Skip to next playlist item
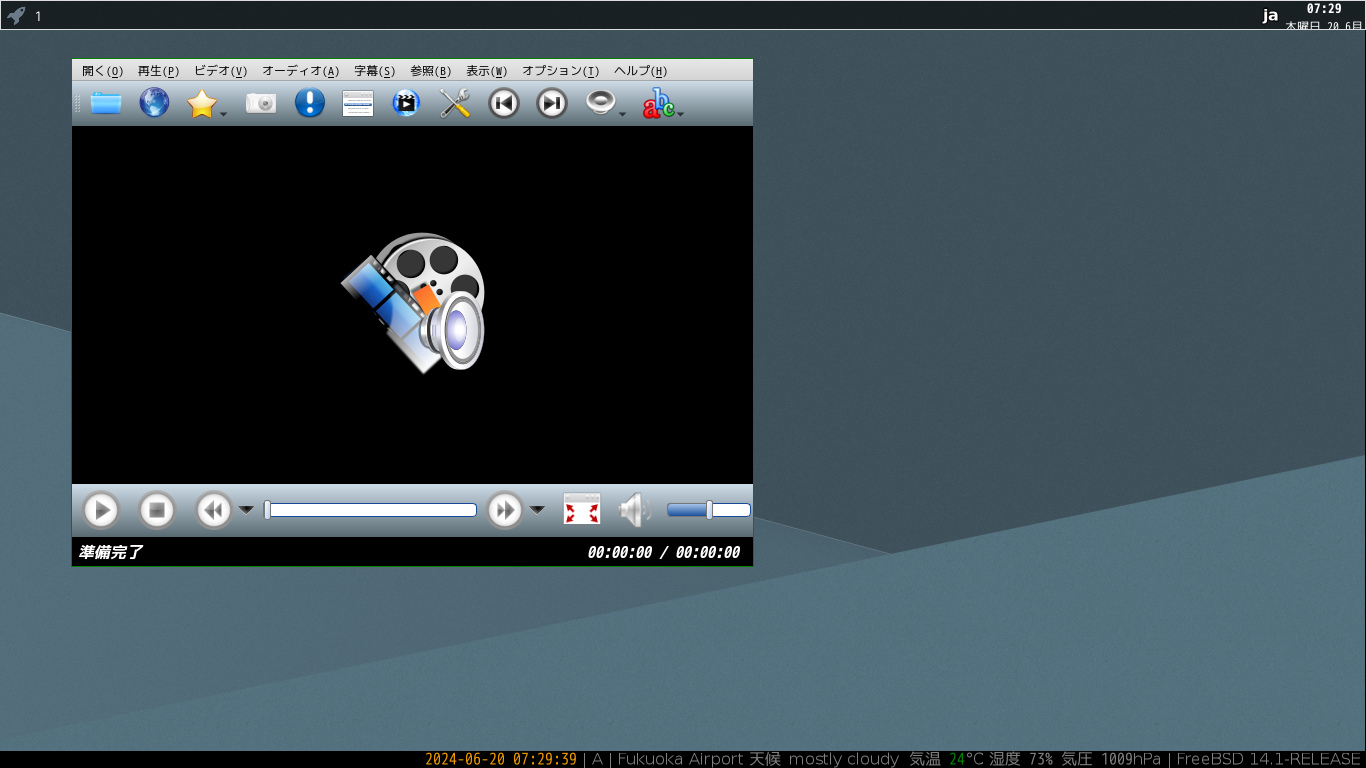 point(552,103)
